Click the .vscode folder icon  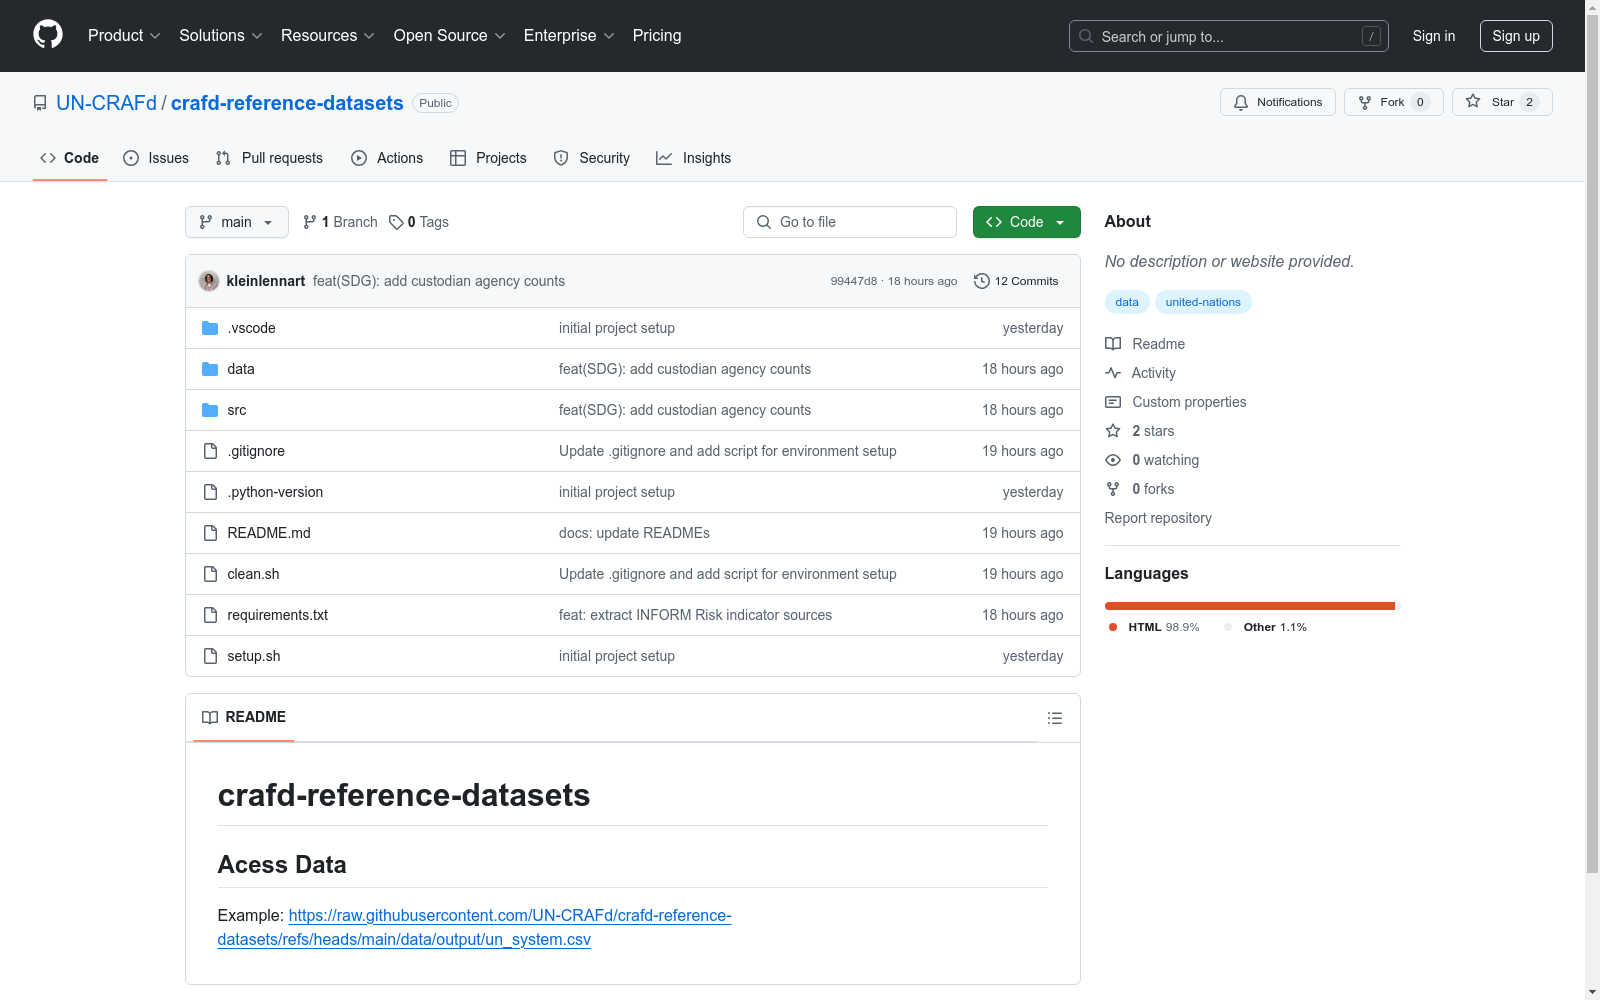(210, 328)
